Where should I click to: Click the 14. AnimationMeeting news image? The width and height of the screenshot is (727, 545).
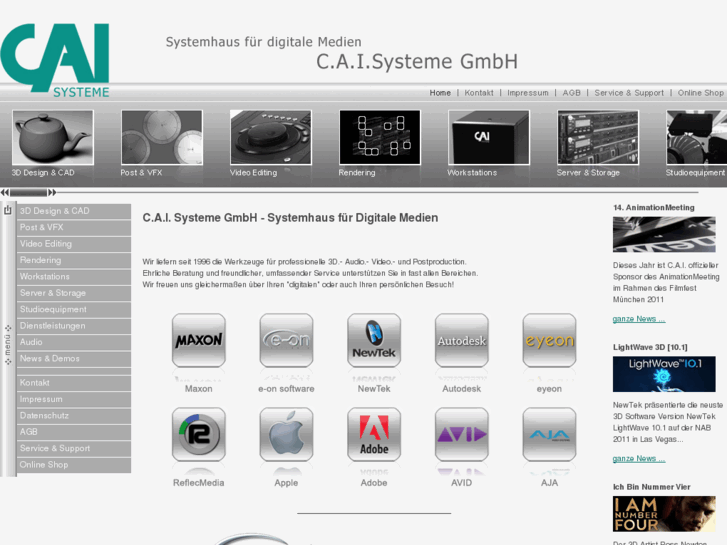click(x=664, y=234)
